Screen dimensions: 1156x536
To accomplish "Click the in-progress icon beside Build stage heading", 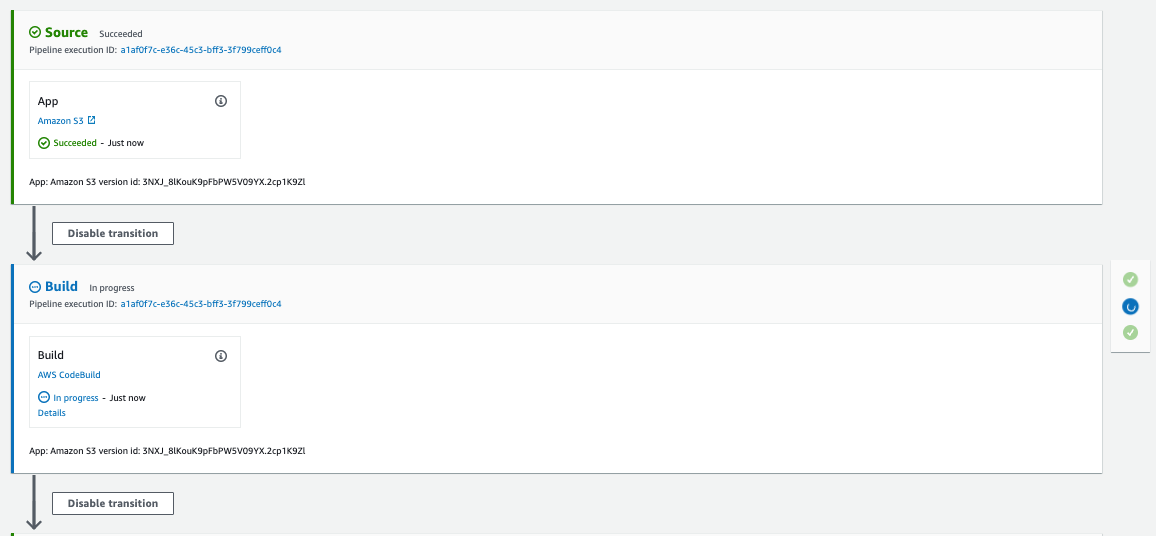I will pyautogui.click(x=35, y=287).
